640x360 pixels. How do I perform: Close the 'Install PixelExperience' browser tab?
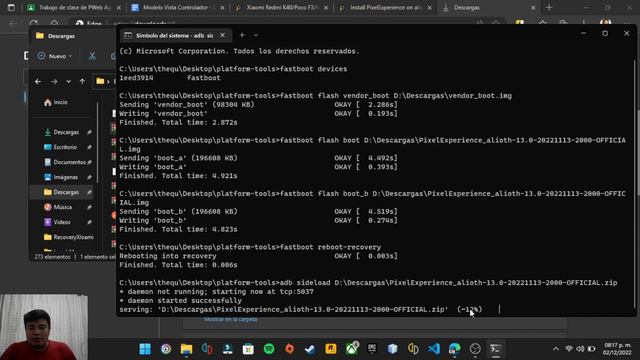[429, 8]
